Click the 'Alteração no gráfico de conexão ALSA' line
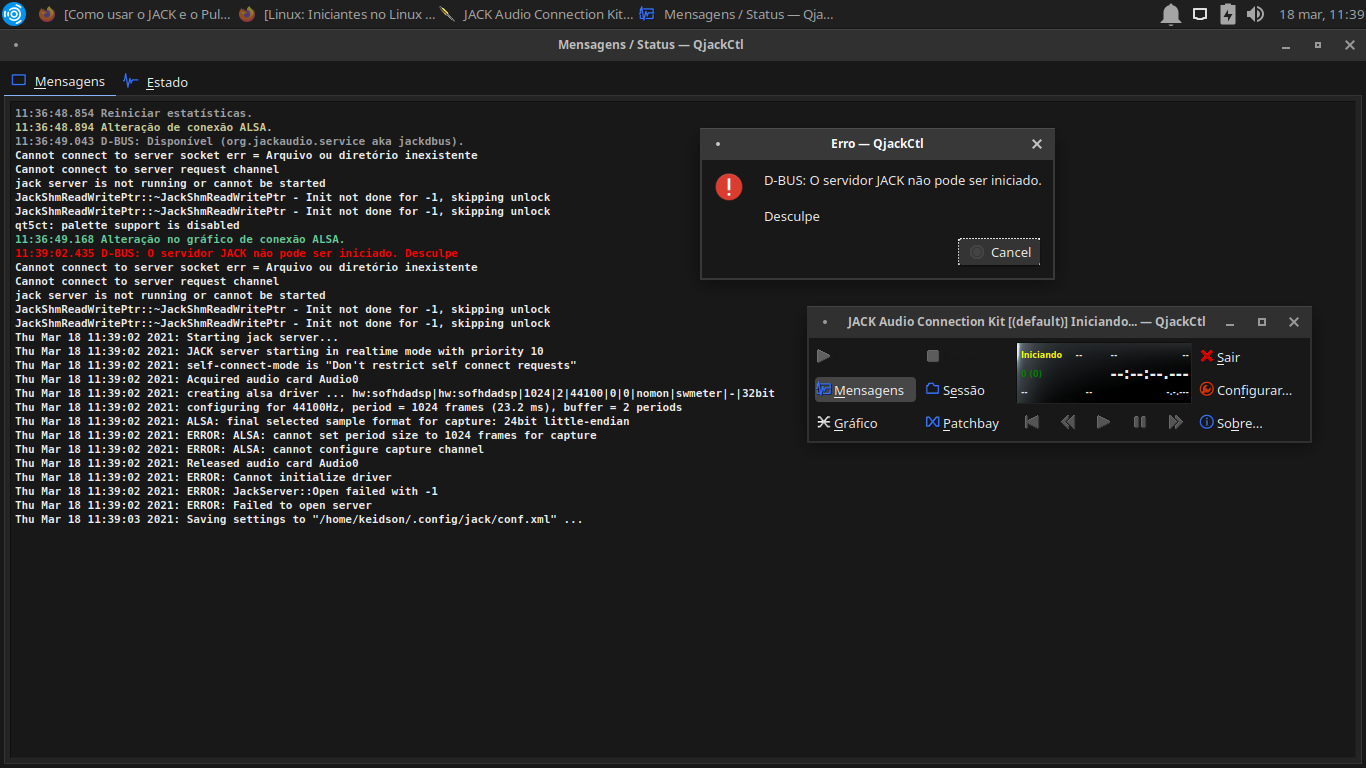The height and width of the screenshot is (768, 1366). [x=180, y=239]
